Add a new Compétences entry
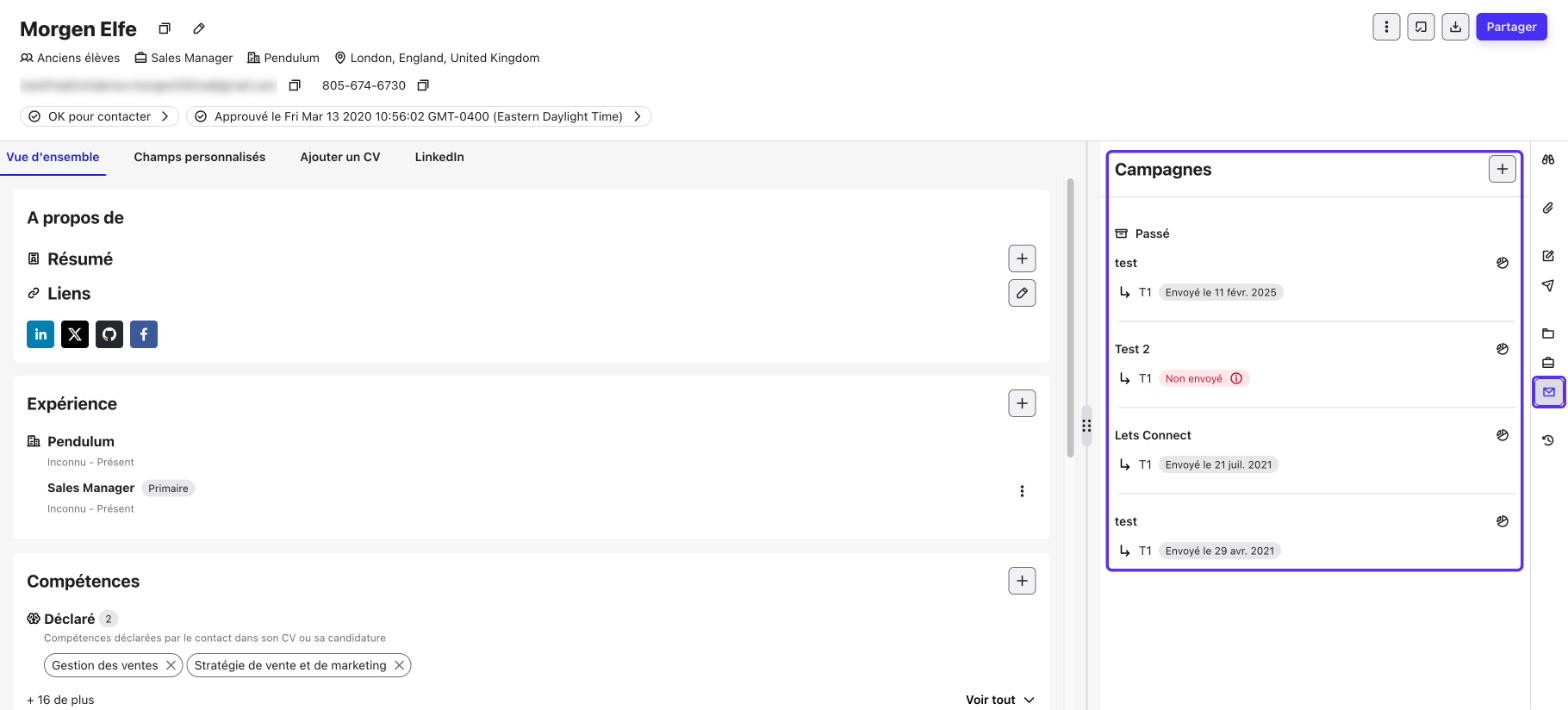This screenshot has height=710, width=1568. point(1022,581)
